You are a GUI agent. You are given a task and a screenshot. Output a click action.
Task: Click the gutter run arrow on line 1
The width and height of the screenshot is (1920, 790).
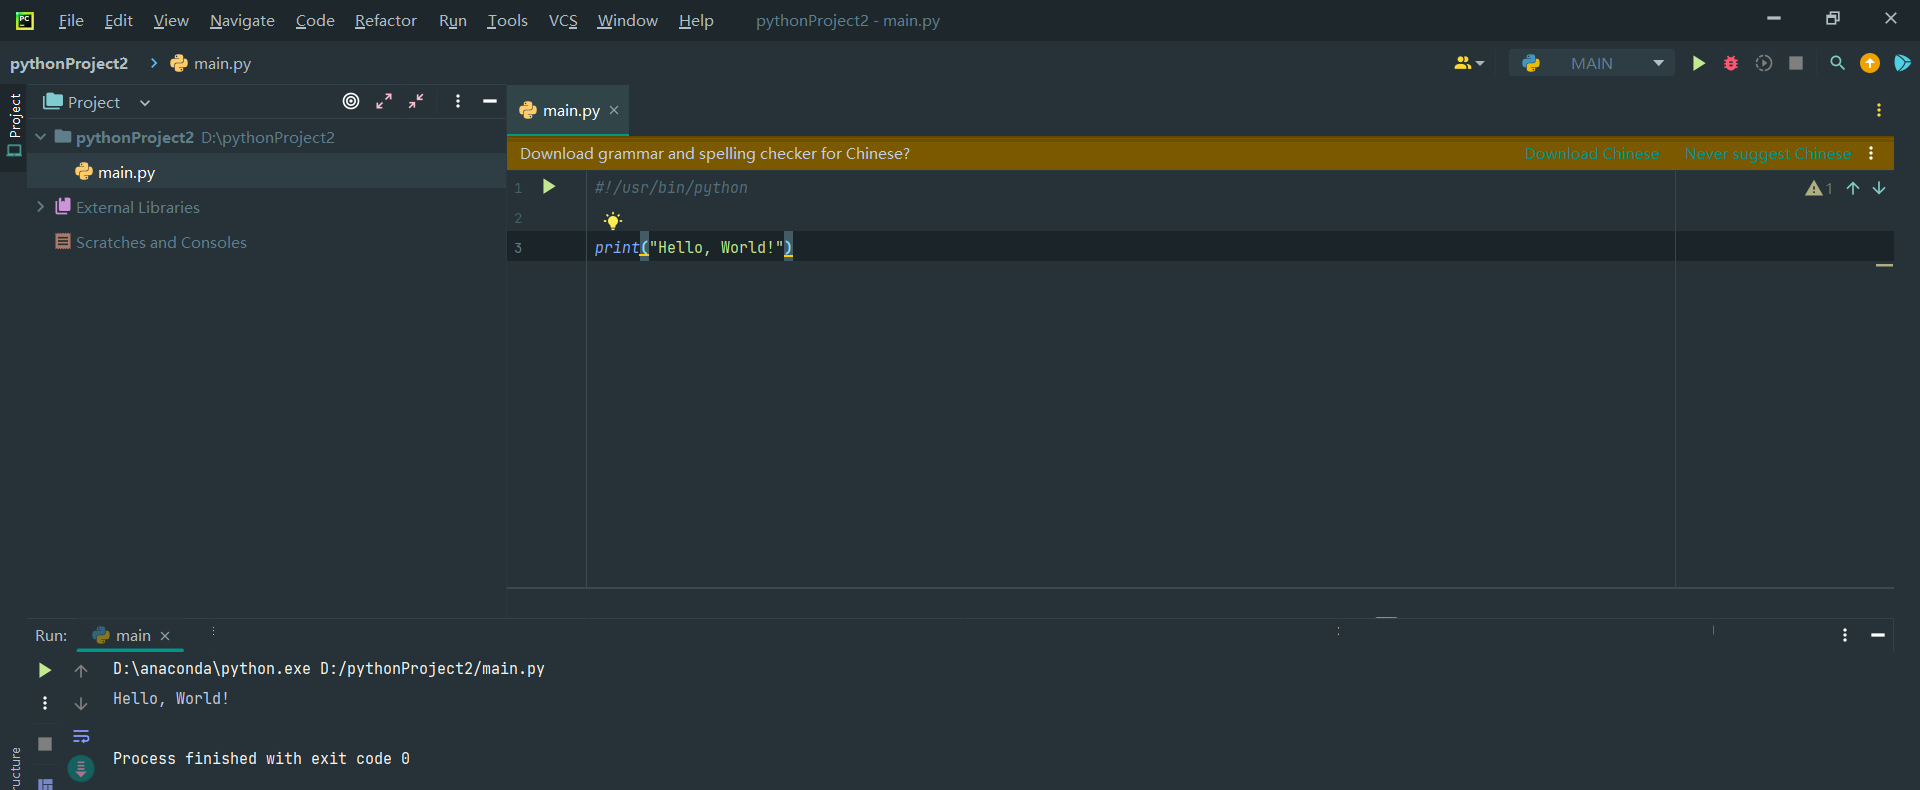549,186
